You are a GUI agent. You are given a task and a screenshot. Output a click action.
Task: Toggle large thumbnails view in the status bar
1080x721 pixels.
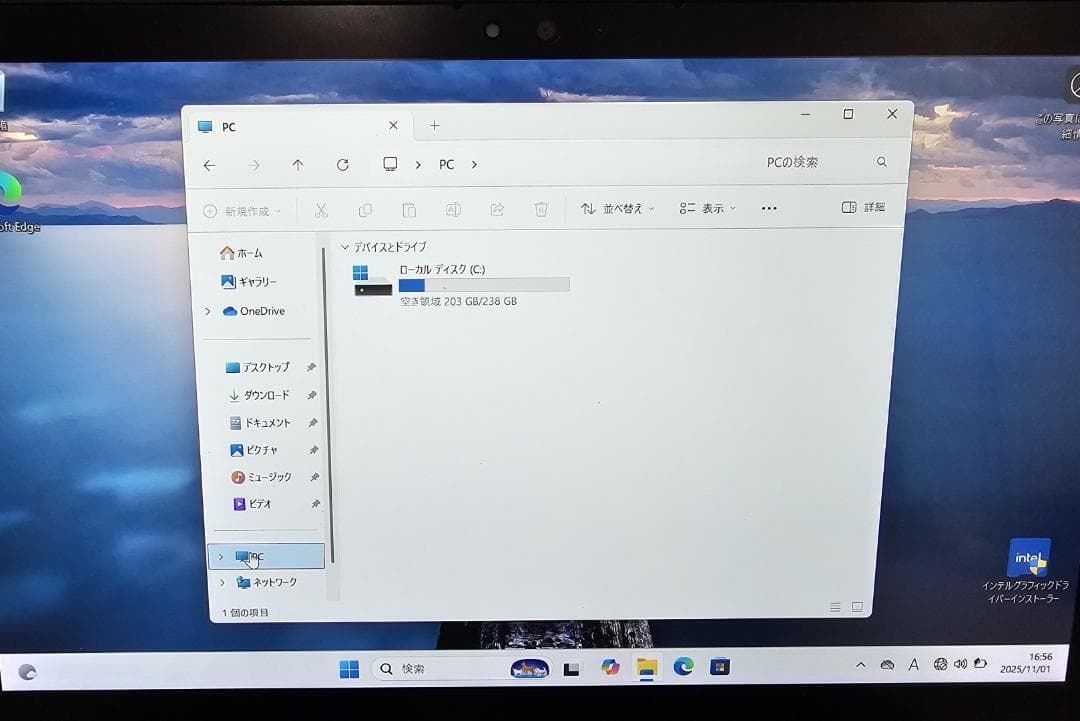[x=857, y=606]
